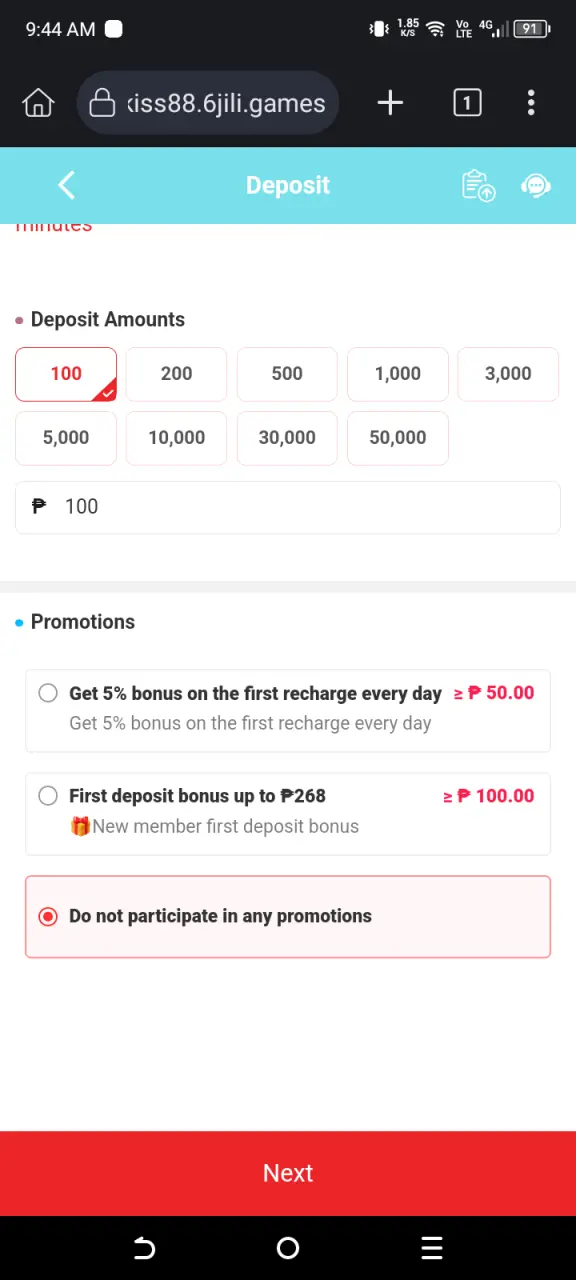Viewport: 576px width, 1280px height.
Task: Open the browser three-dot menu
Action: click(x=531, y=102)
